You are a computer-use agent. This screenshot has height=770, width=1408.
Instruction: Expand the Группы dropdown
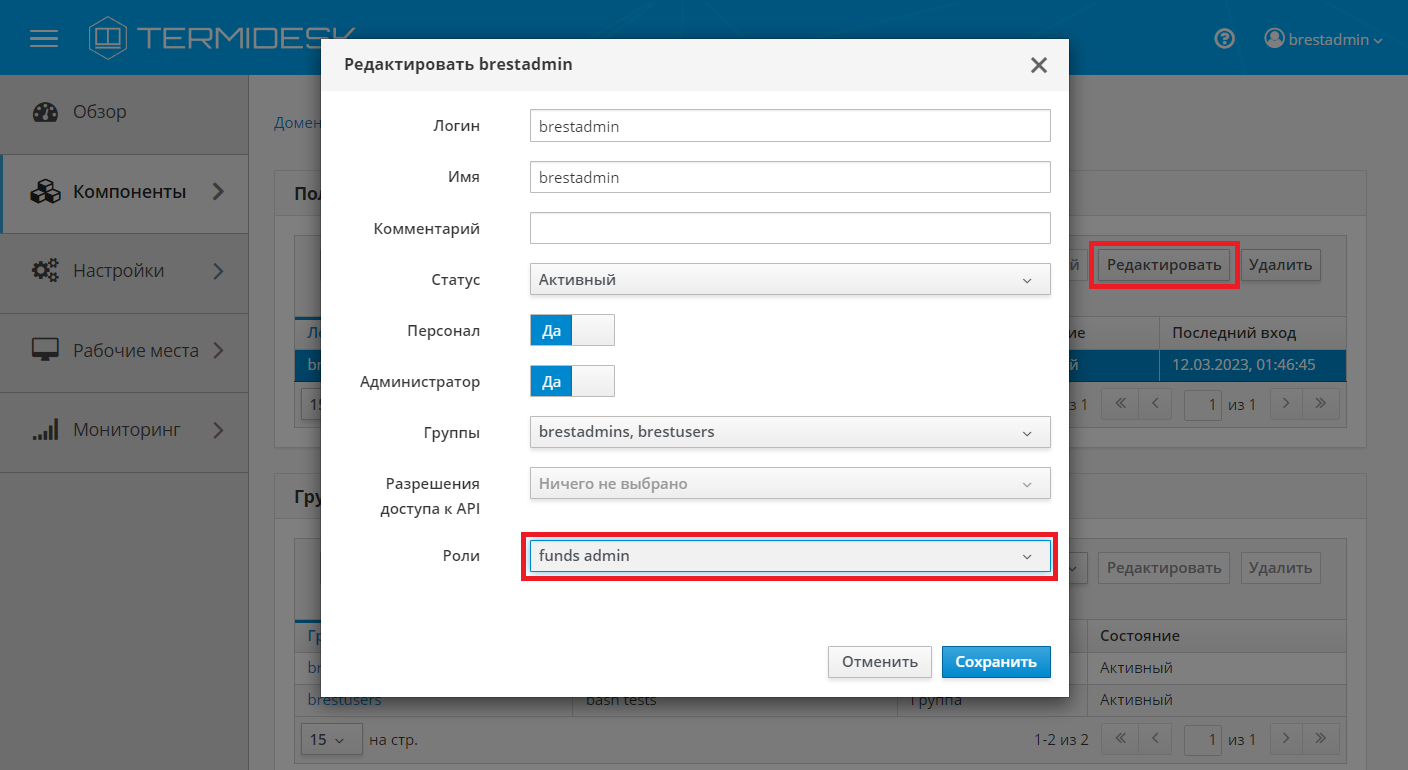click(790, 432)
